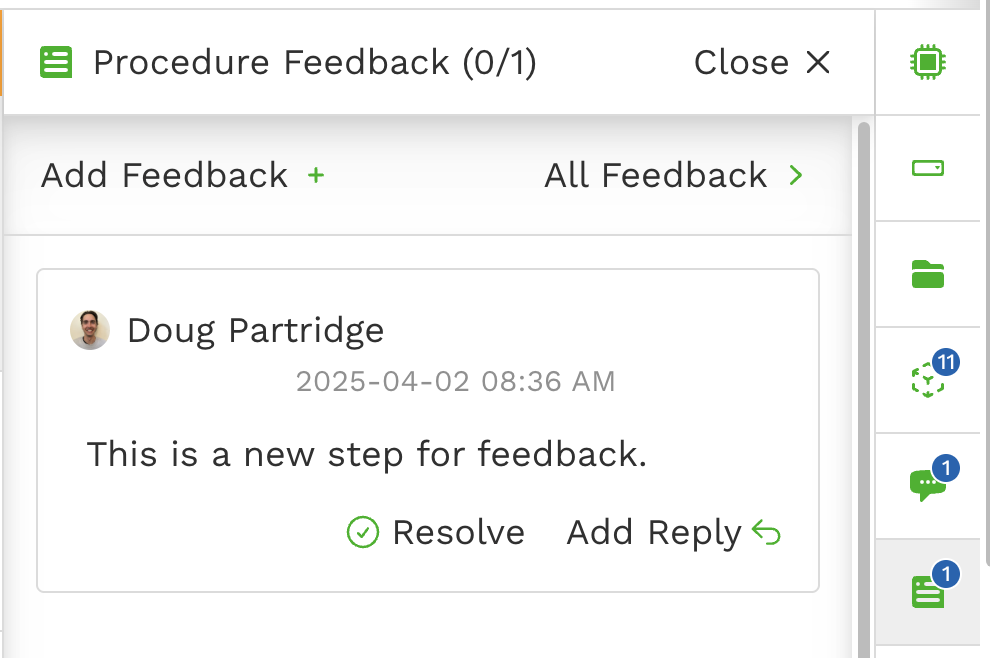990x658 pixels.
Task: Open the processor chip panel in sidebar
Action: point(928,63)
